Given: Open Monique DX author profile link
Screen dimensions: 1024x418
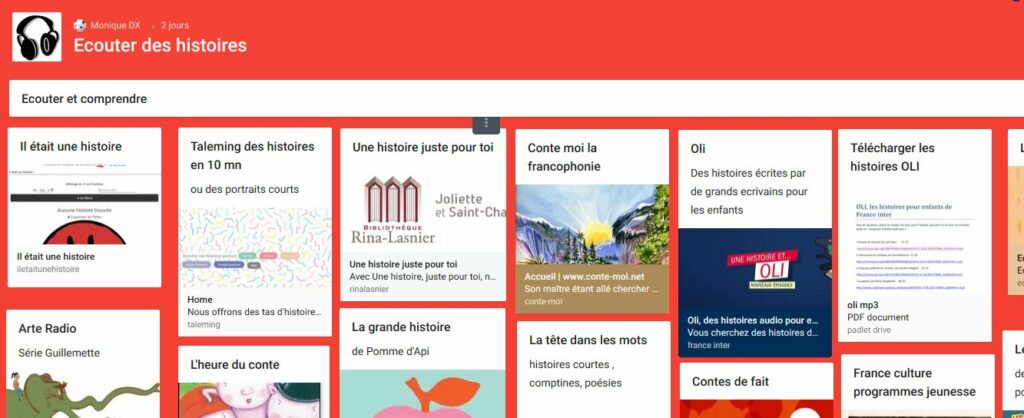Looking at the screenshot, I should (115, 25).
